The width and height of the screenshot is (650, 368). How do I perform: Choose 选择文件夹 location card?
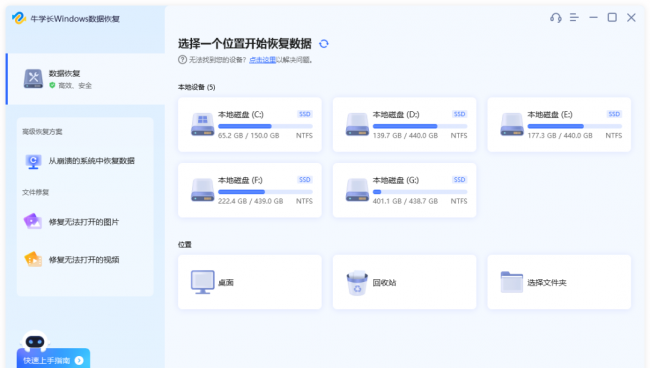[x=559, y=282]
